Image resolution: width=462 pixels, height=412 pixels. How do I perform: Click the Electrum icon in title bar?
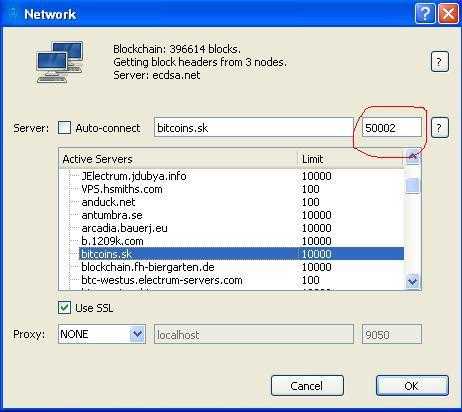(13, 14)
